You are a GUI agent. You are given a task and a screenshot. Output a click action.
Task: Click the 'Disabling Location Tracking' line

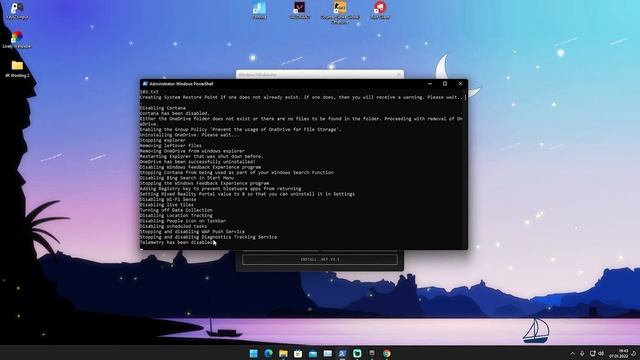176,216
